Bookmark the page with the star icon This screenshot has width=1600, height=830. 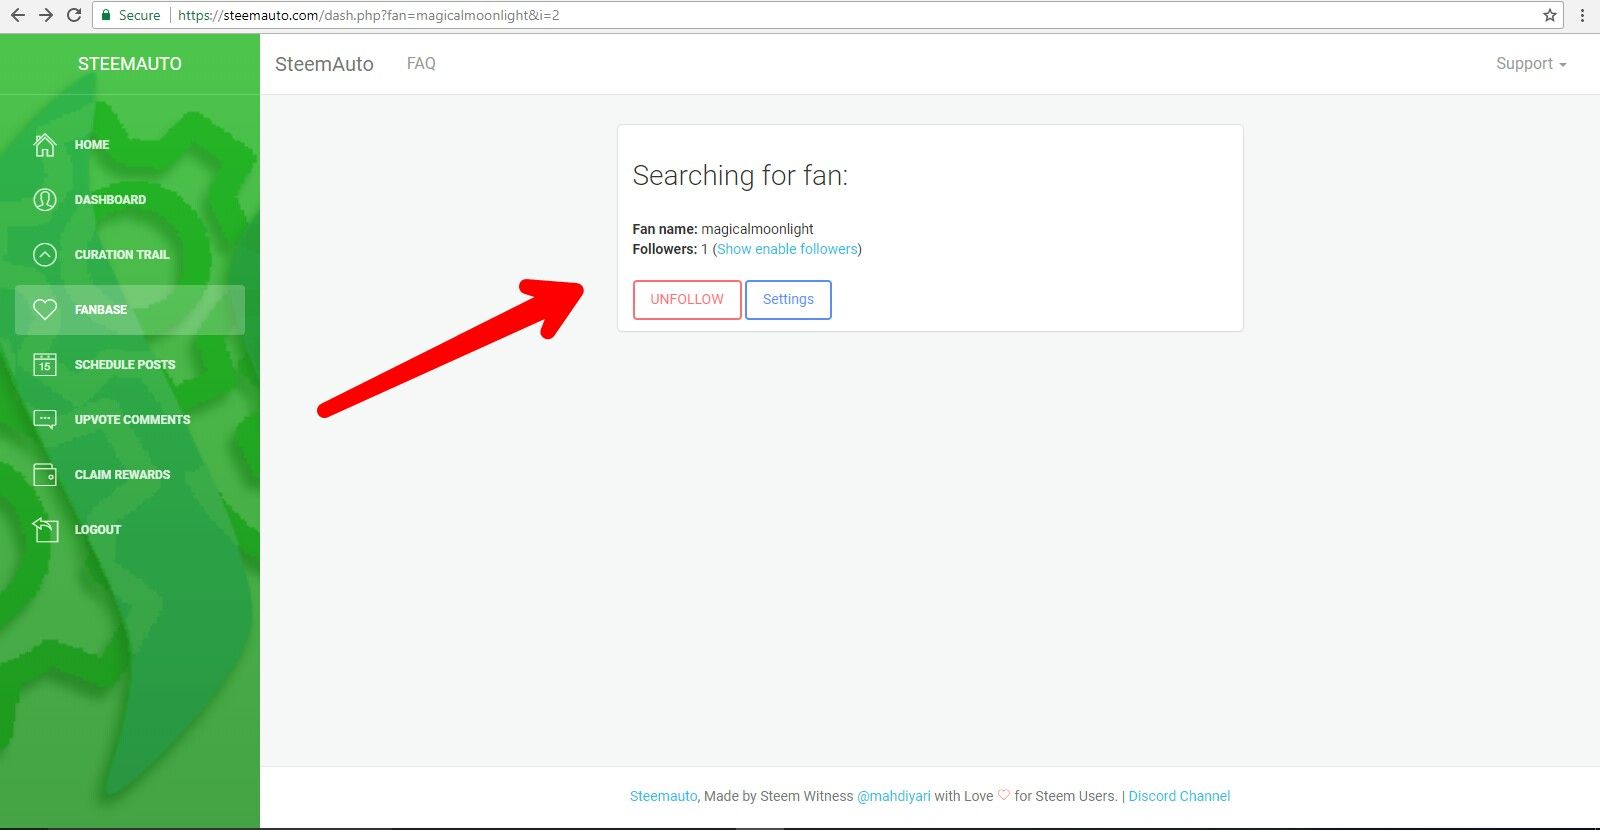tap(1550, 15)
